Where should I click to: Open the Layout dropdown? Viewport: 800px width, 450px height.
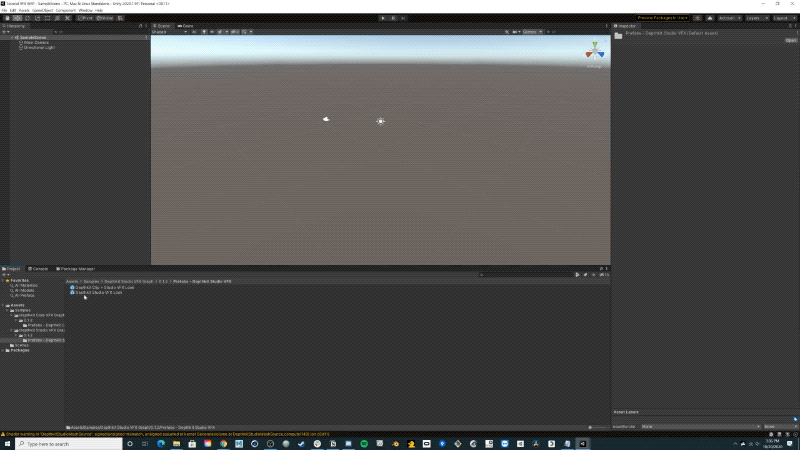click(782, 18)
